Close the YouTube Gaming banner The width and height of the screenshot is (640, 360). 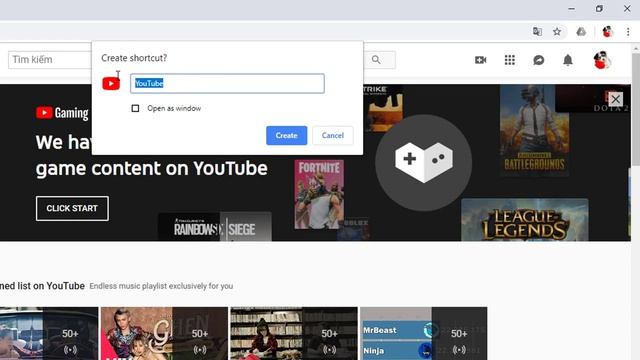[x=616, y=99]
